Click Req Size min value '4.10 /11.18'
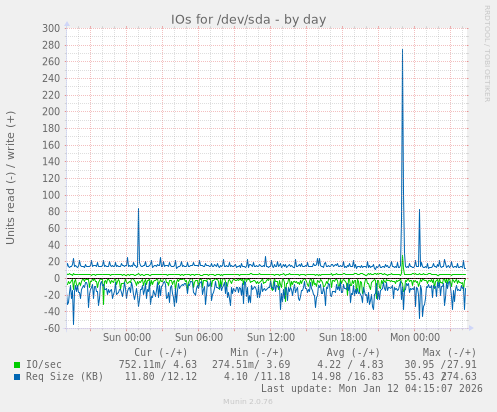This screenshot has width=497, height=412. [x=257, y=377]
